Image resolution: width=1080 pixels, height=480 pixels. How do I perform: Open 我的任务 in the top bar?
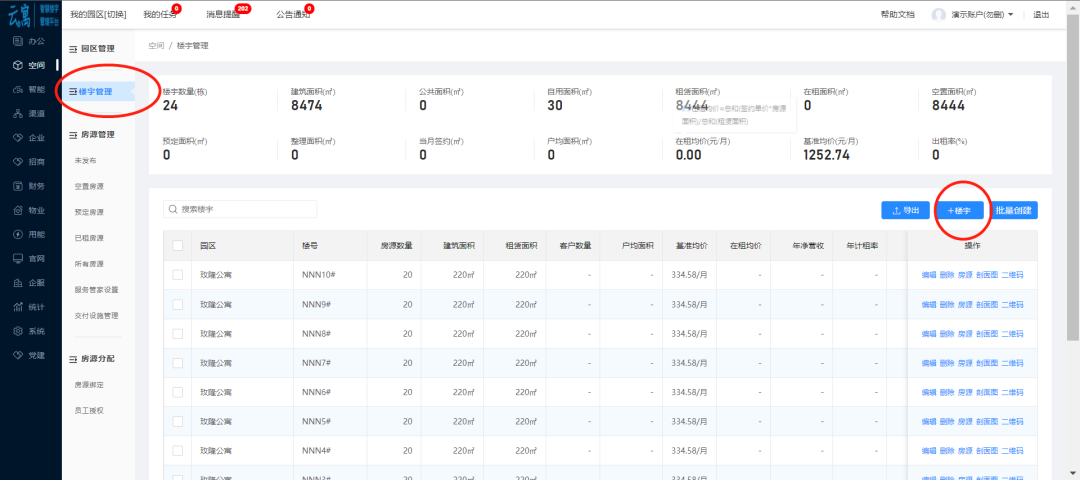point(158,14)
